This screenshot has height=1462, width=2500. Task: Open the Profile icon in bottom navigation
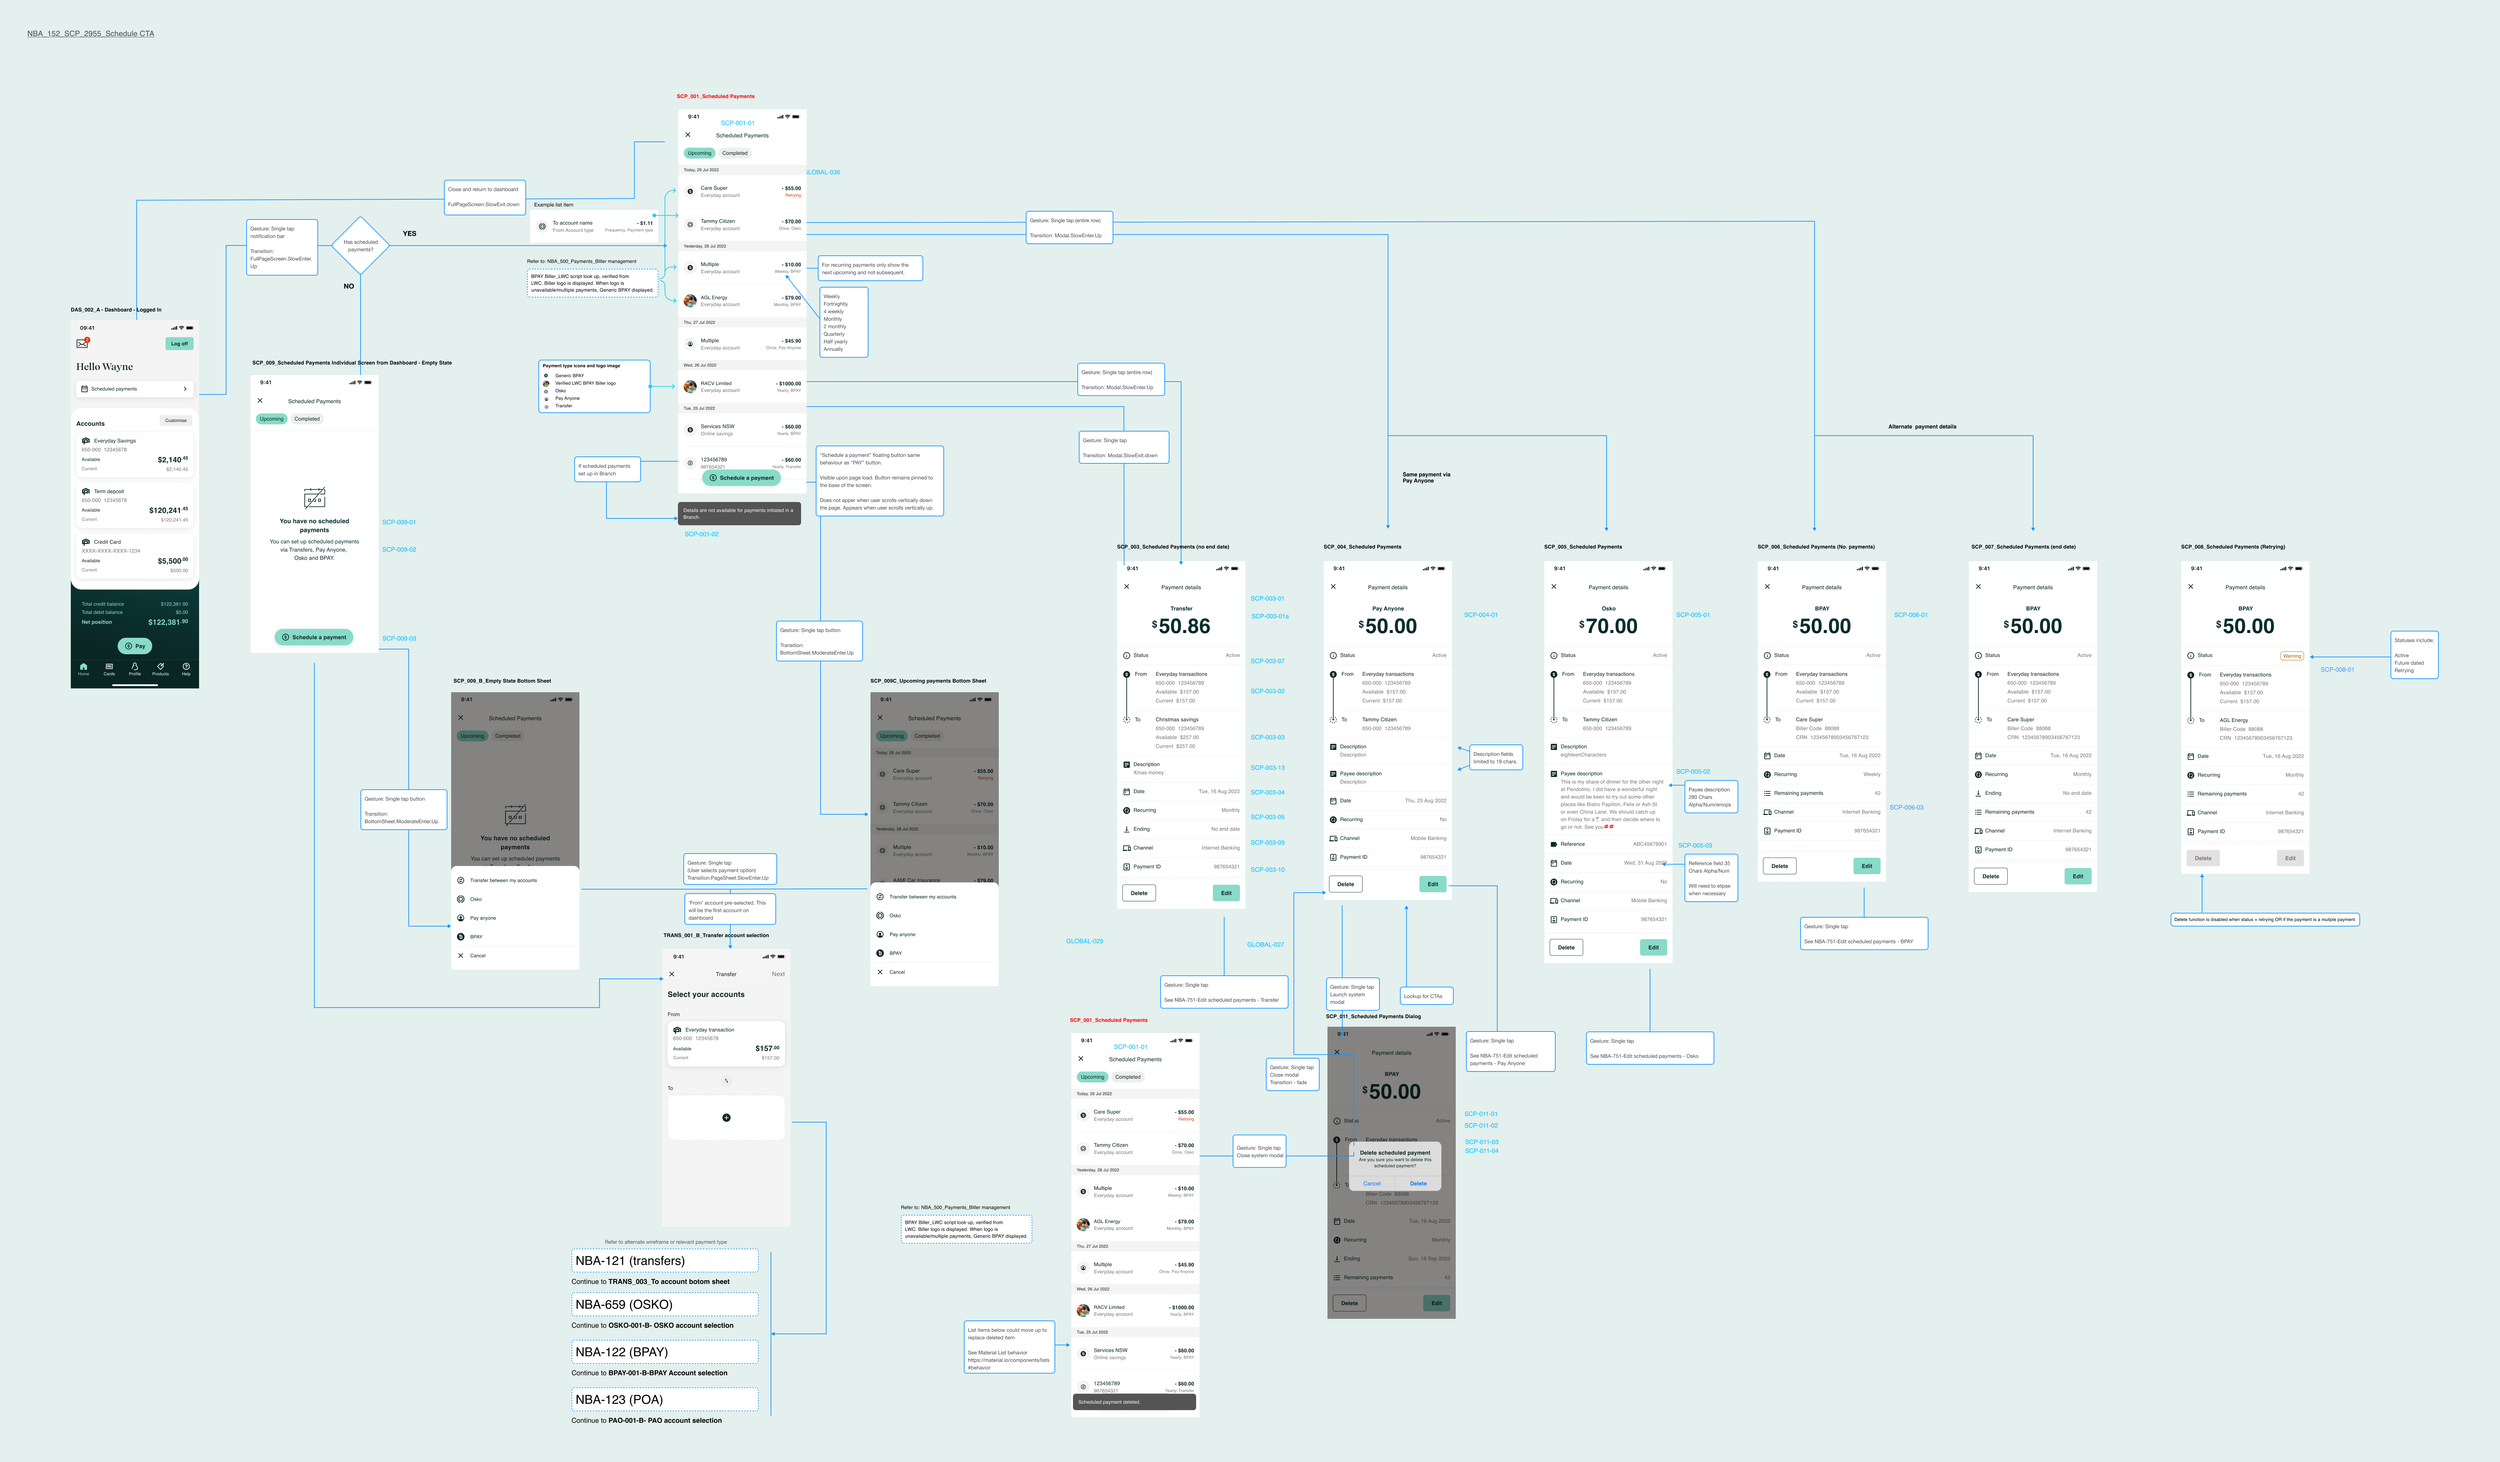(x=135, y=668)
